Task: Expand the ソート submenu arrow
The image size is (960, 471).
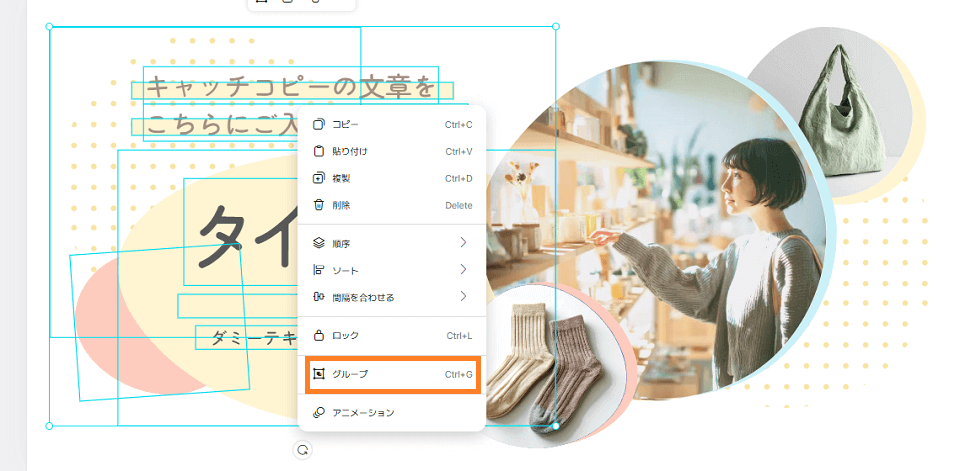Action: (463, 270)
